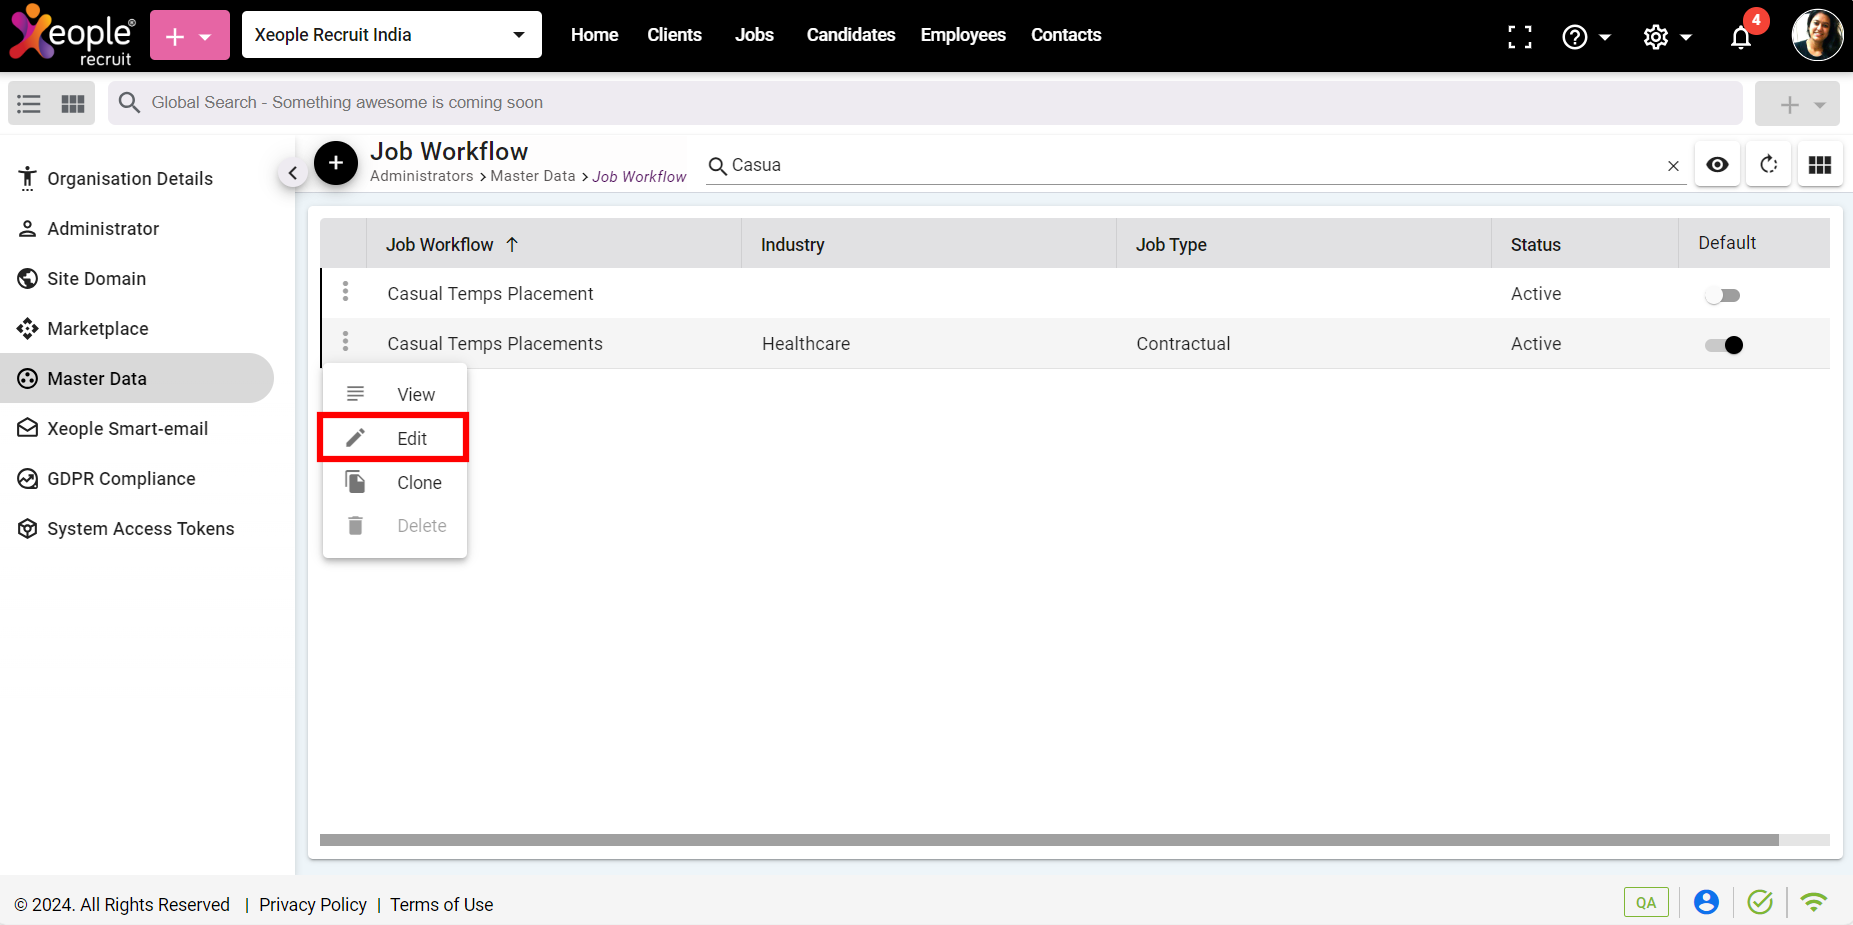Click the Global Search field
This screenshot has width=1853, height=925.
pyautogui.click(x=925, y=103)
